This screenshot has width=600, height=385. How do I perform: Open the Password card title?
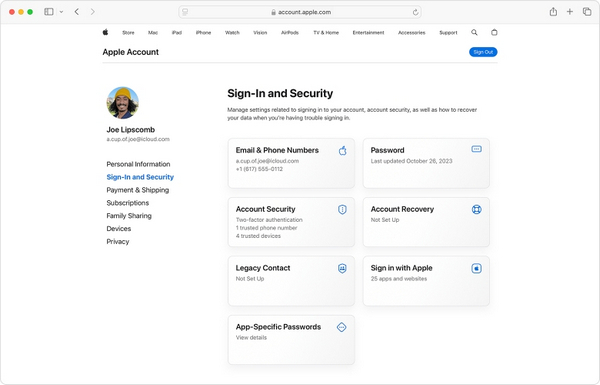coord(387,150)
